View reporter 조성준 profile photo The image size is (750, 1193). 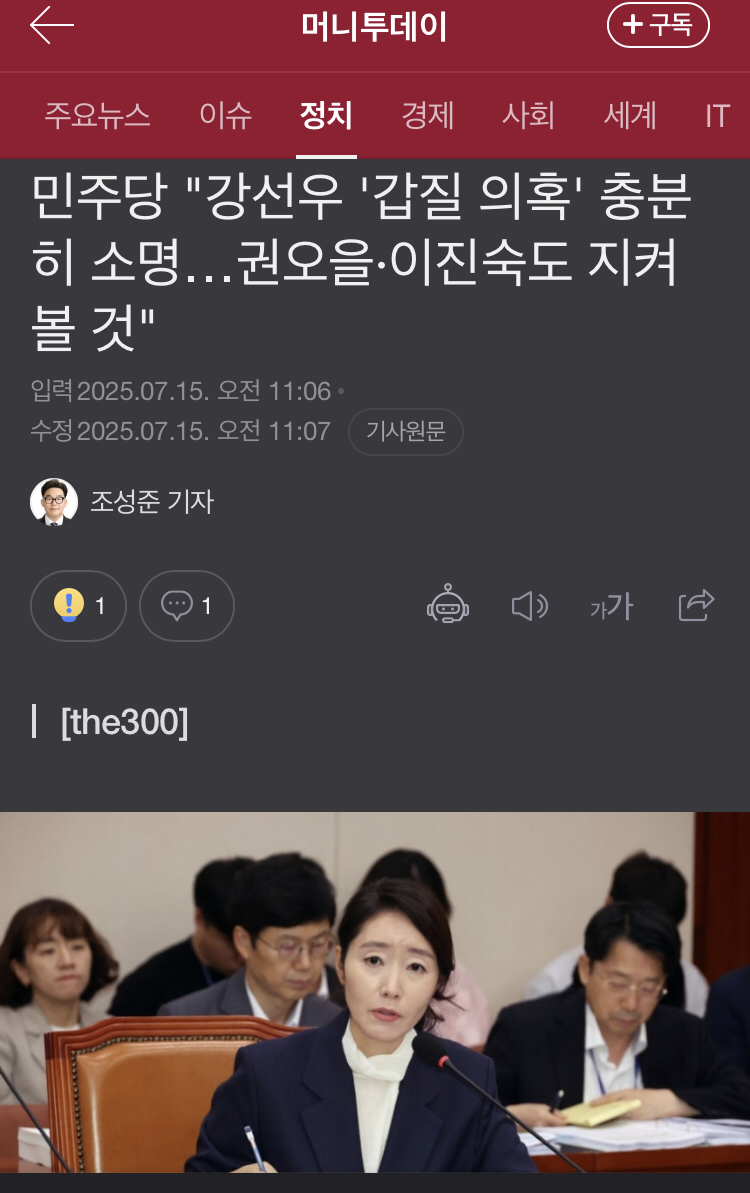tap(54, 502)
